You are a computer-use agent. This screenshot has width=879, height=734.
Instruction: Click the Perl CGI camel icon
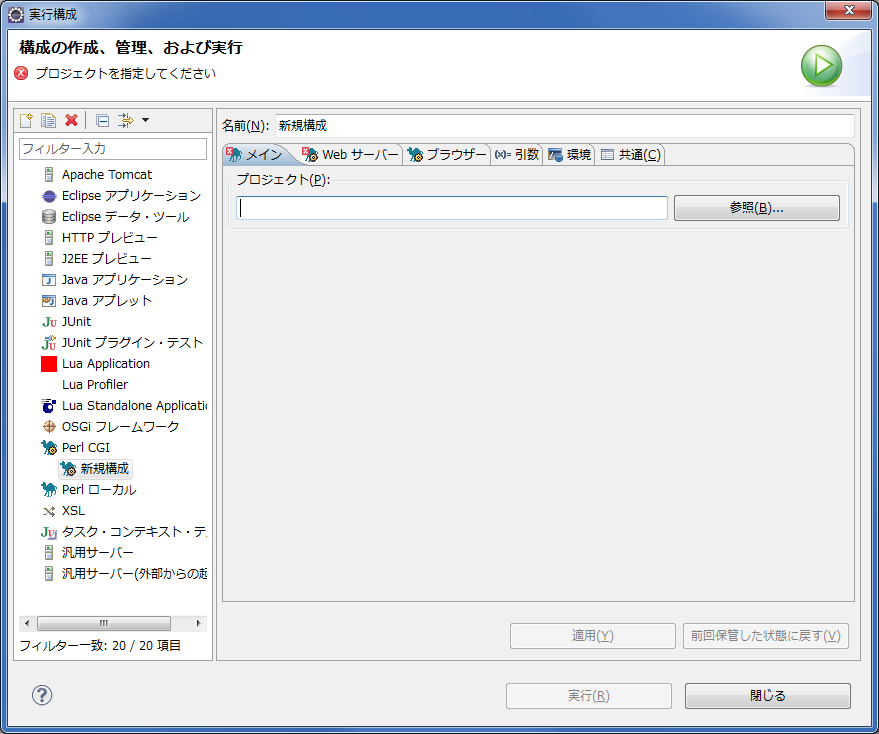coord(49,447)
